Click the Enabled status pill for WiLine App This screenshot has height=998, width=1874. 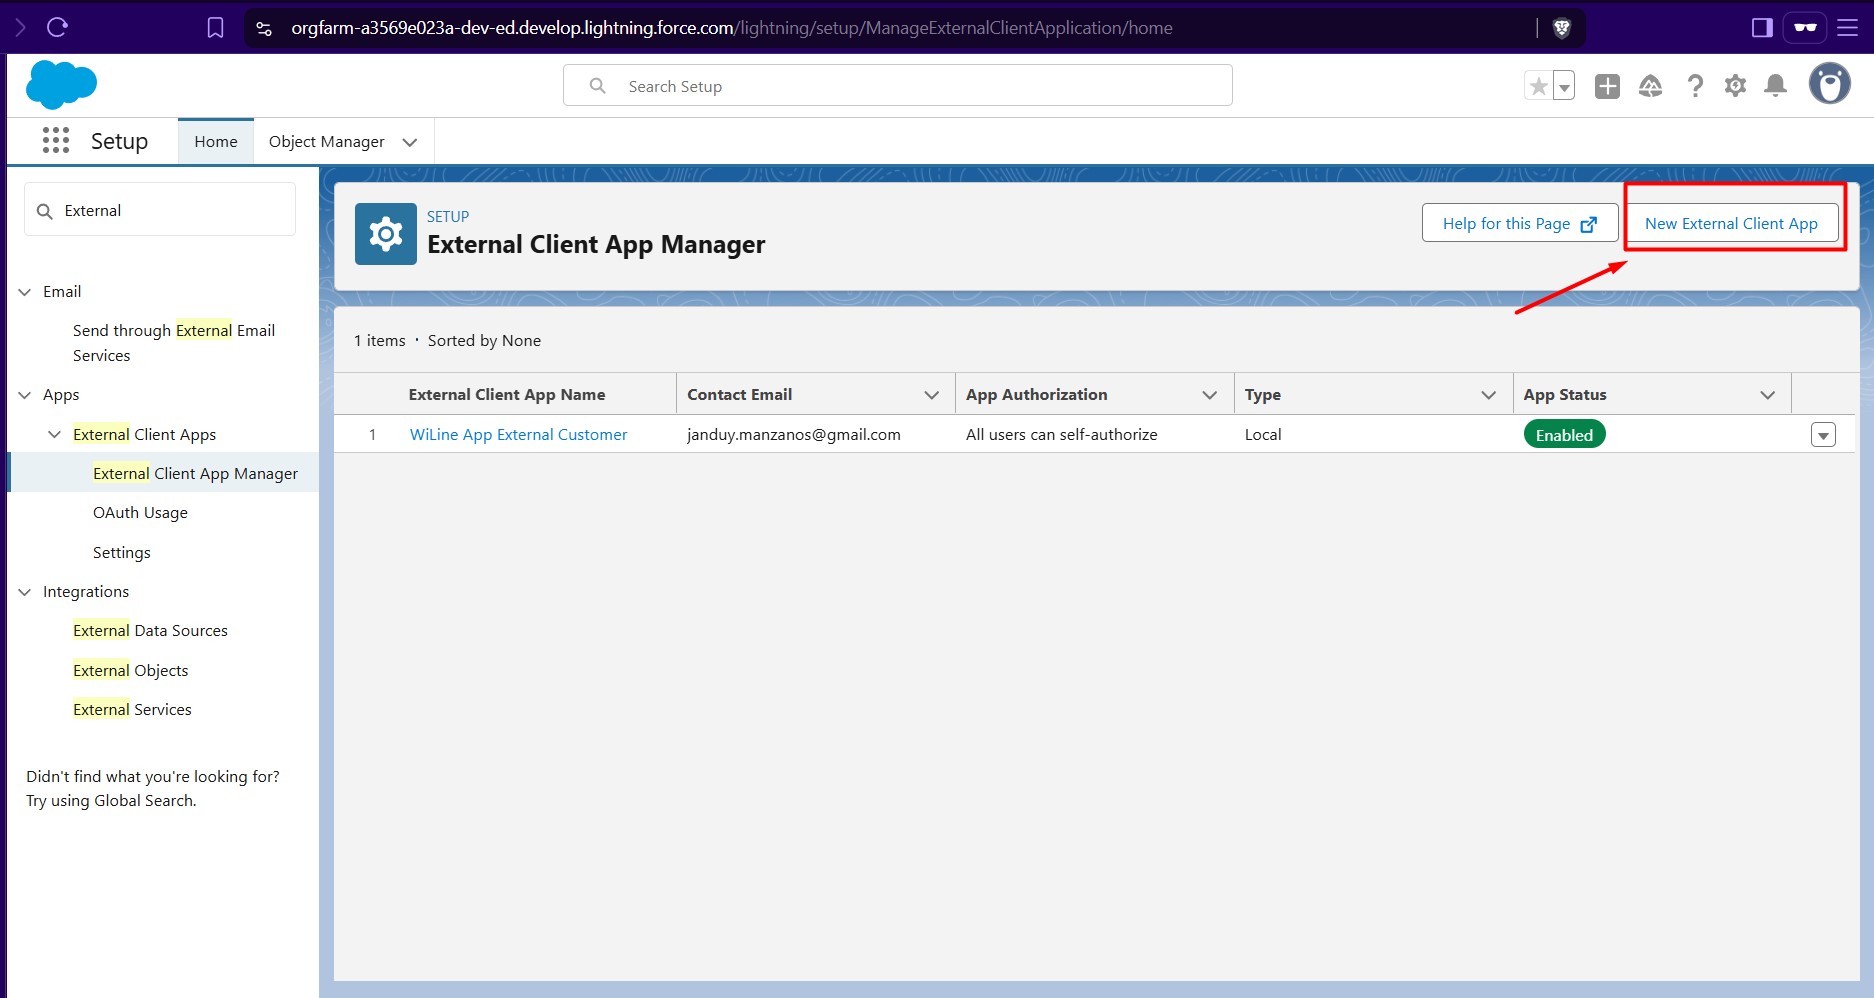pyautogui.click(x=1564, y=434)
